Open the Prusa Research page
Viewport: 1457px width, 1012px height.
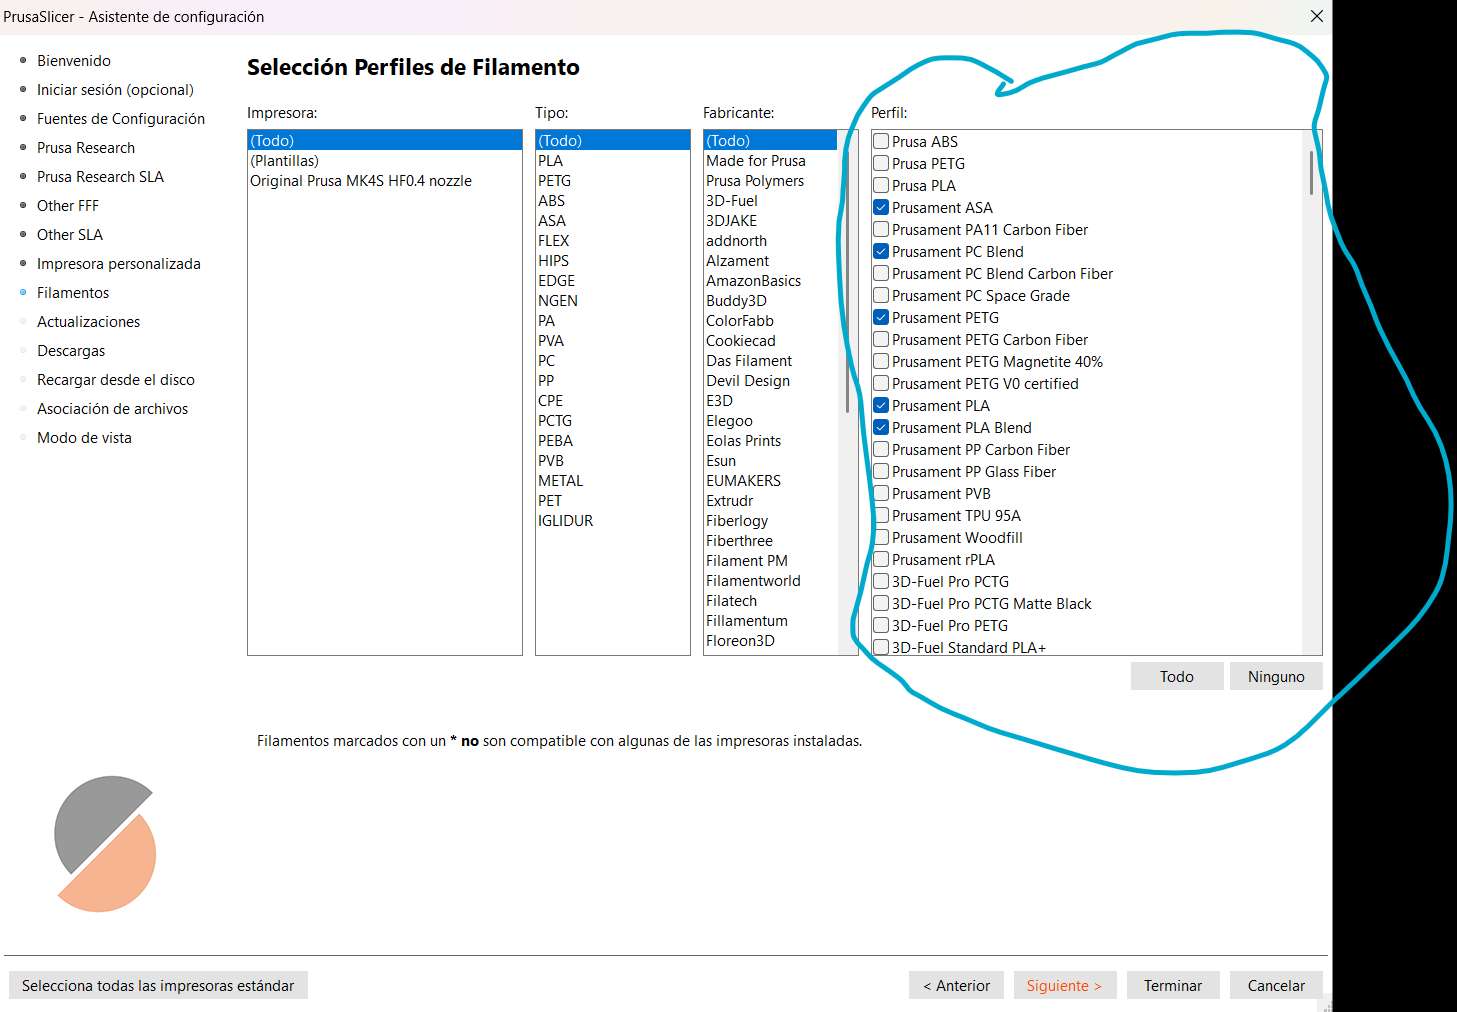(86, 148)
